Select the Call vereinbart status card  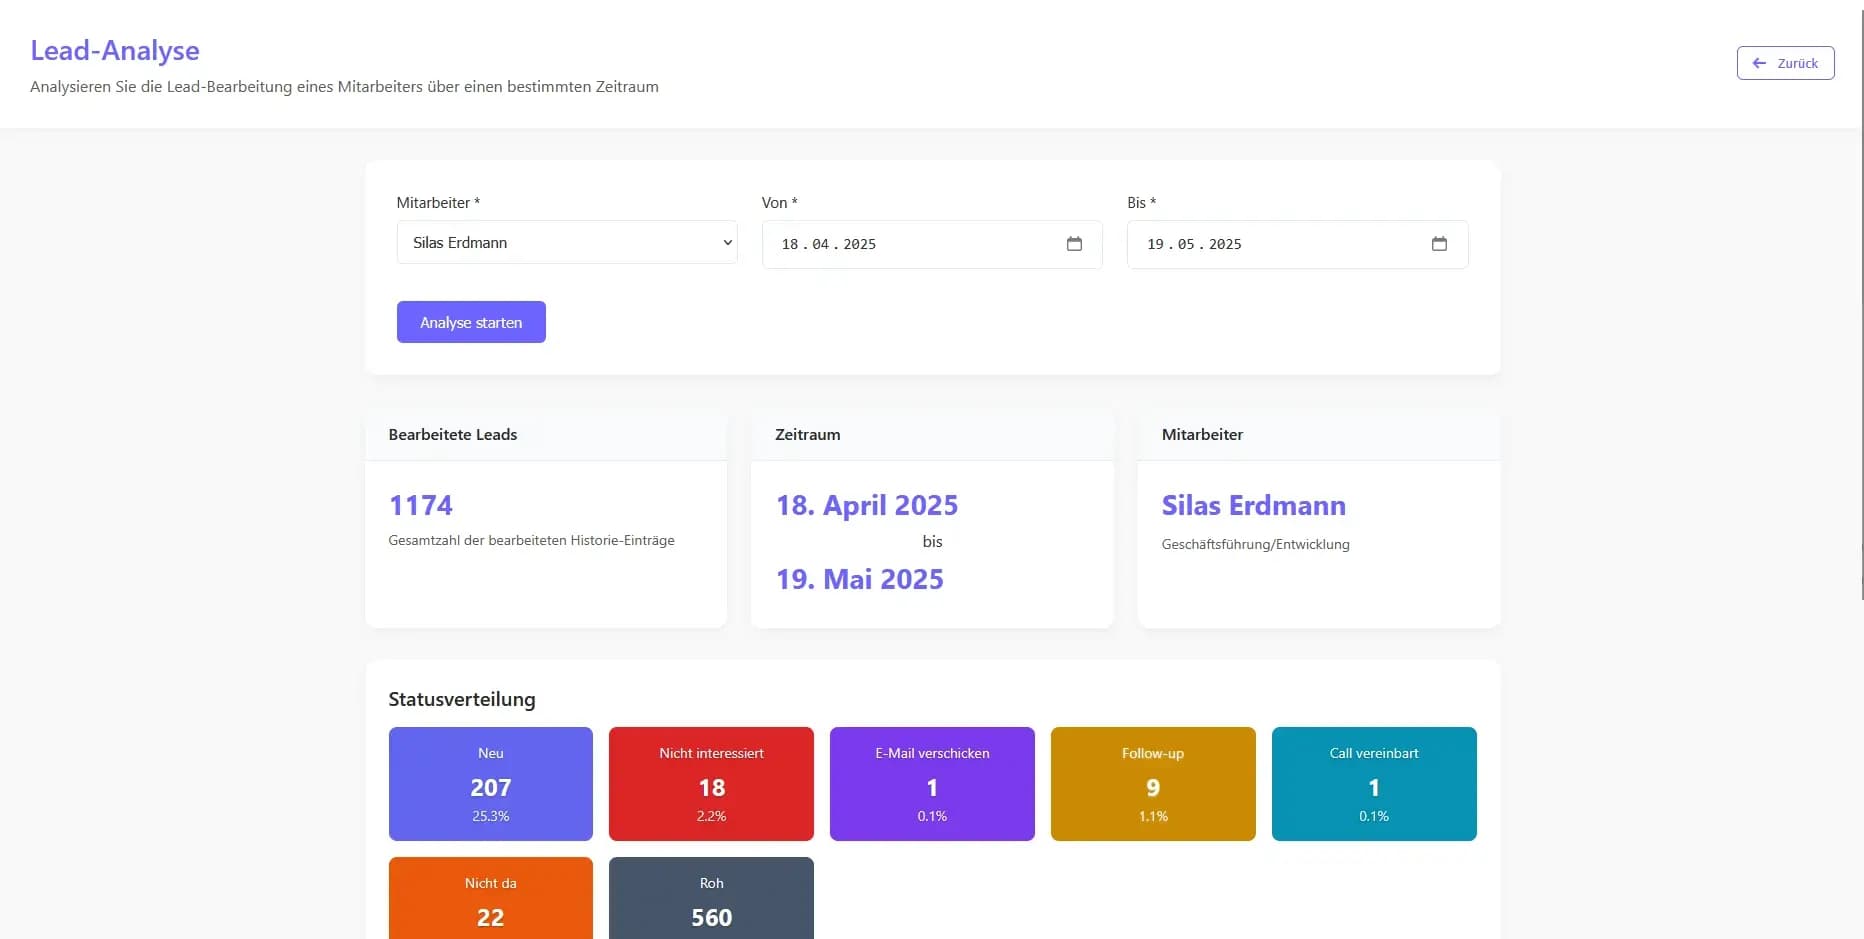coord(1373,784)
